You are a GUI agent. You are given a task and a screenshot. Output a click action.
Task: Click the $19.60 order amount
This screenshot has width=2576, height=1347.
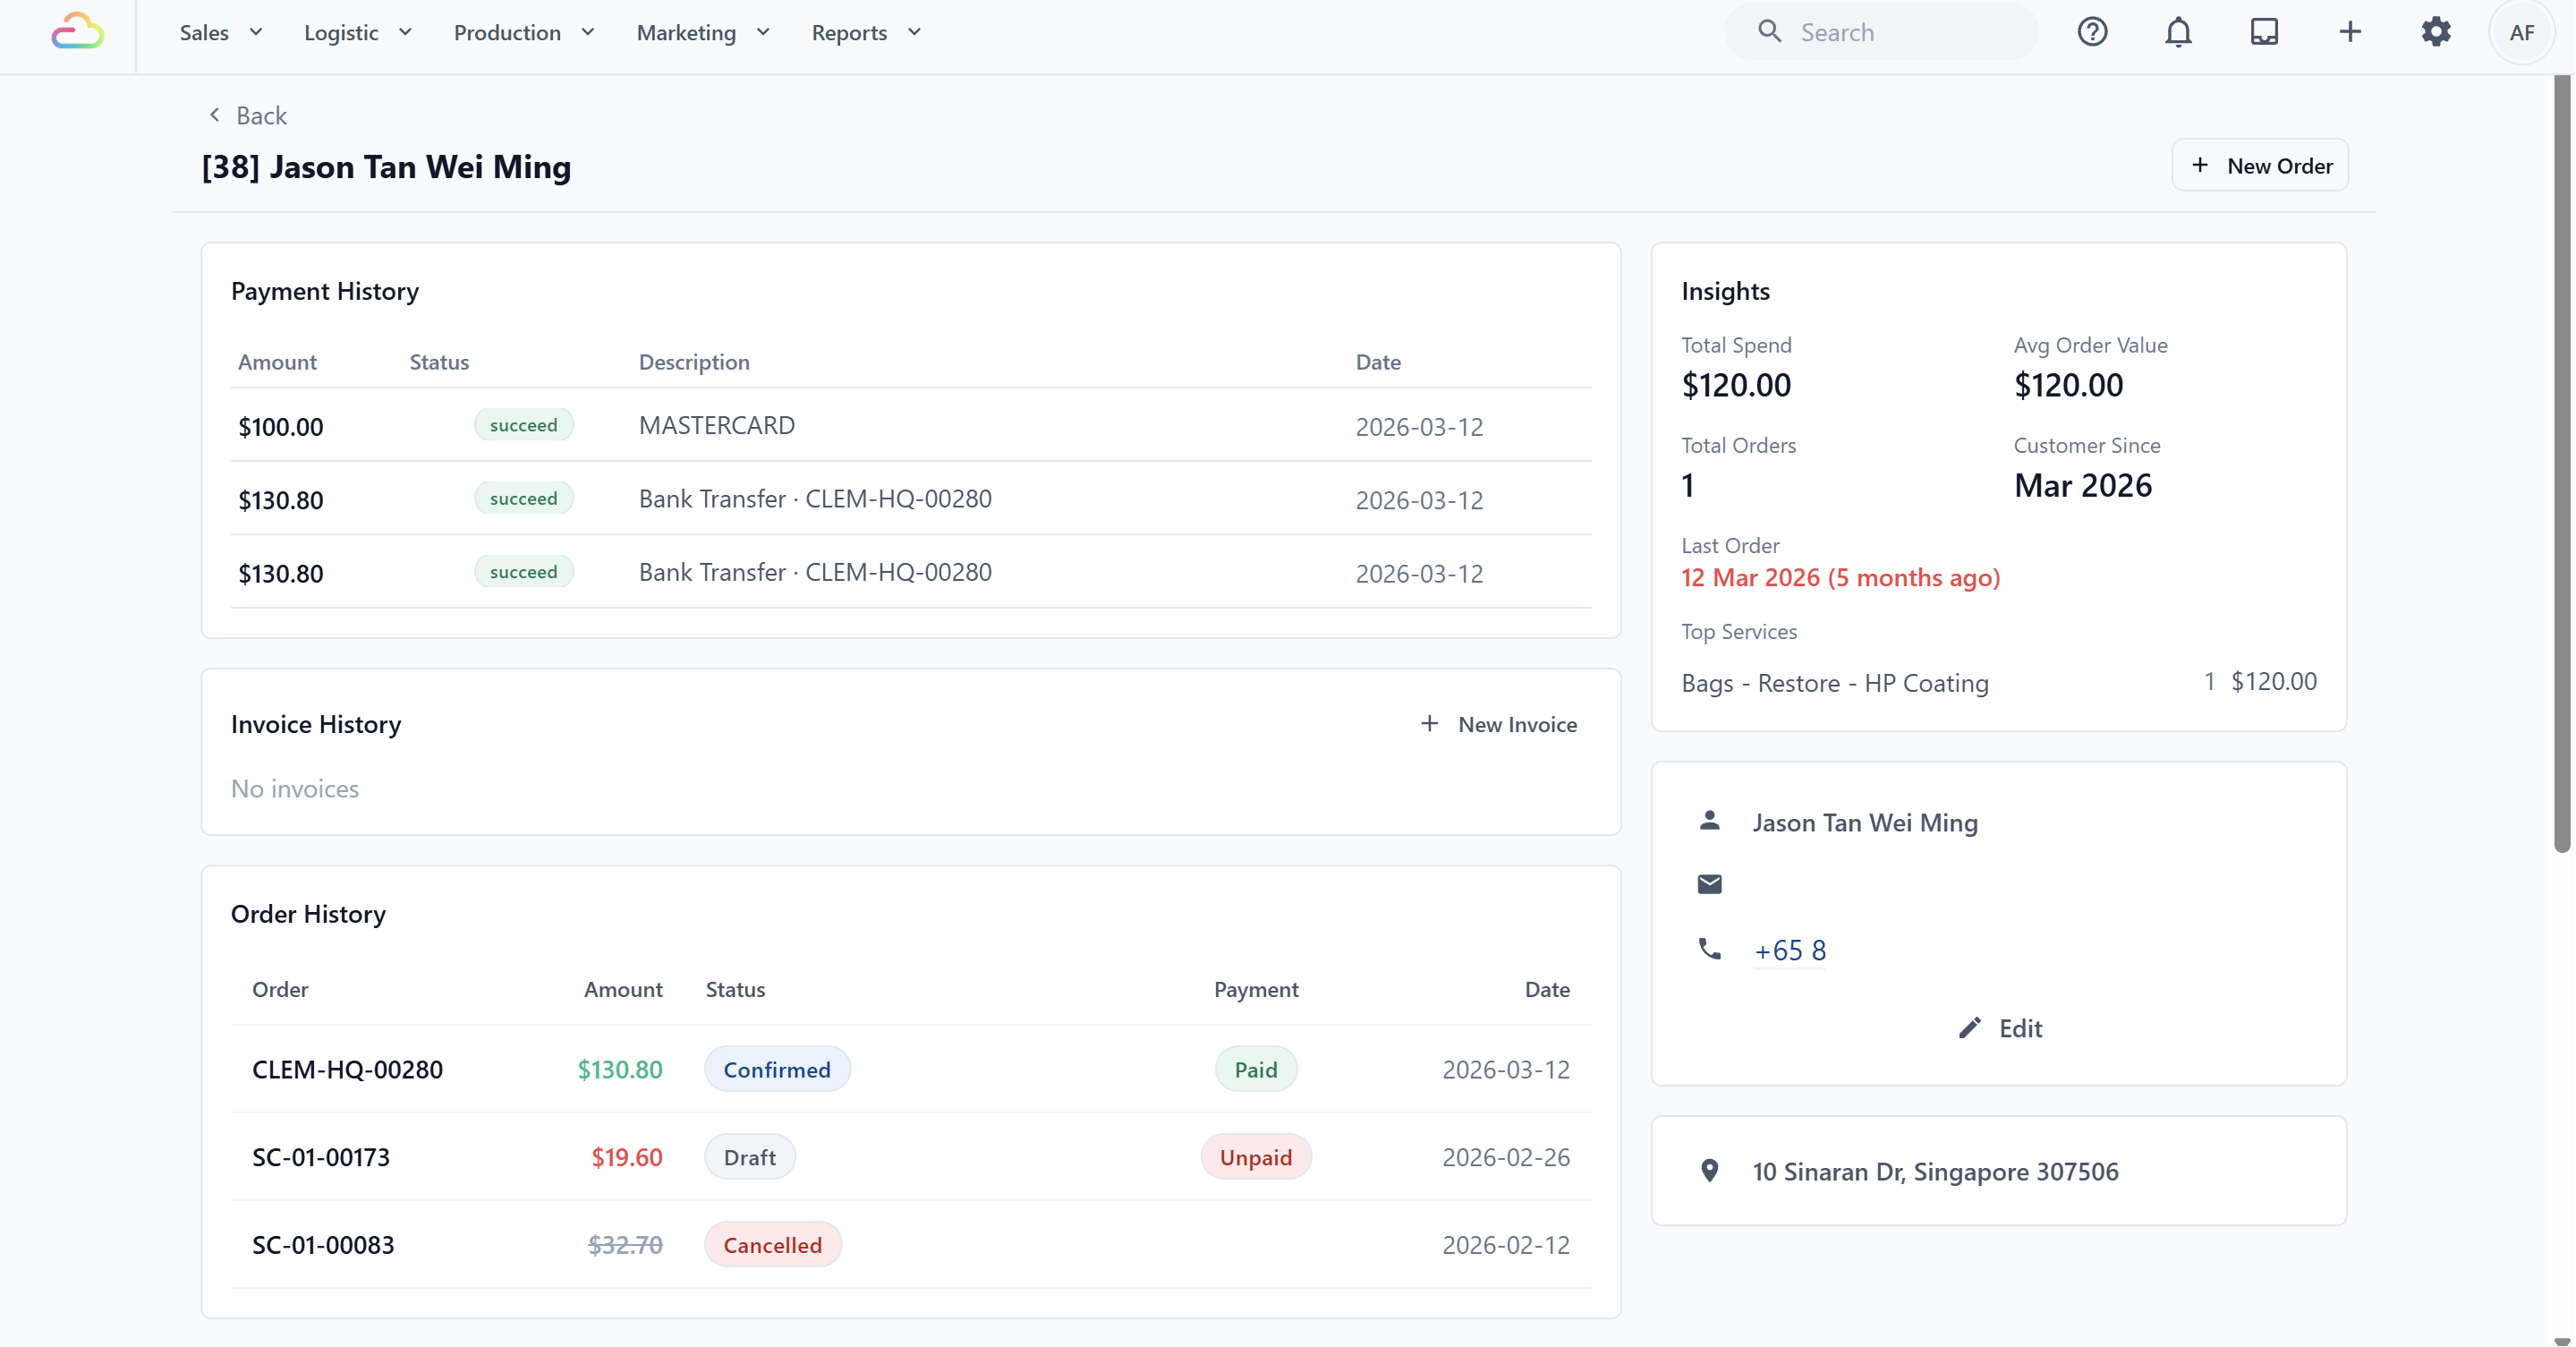coord(626,1157)
